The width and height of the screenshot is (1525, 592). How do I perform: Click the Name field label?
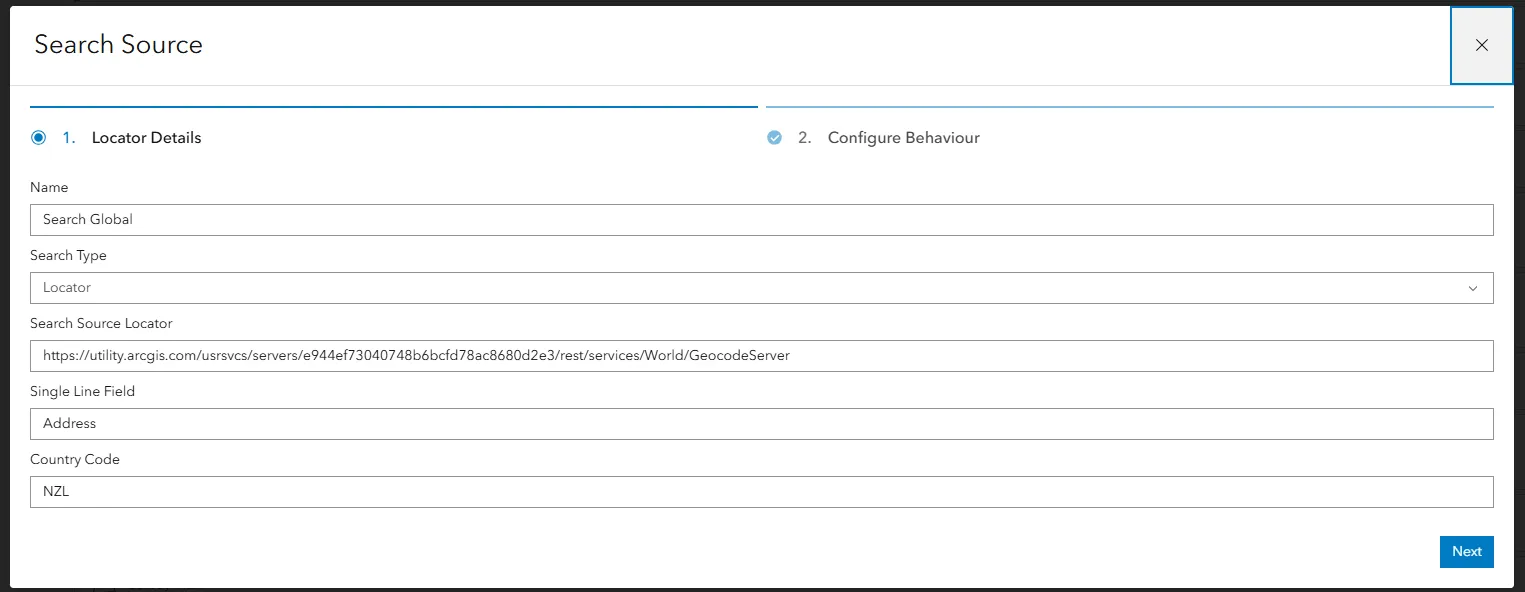[49, 188]
